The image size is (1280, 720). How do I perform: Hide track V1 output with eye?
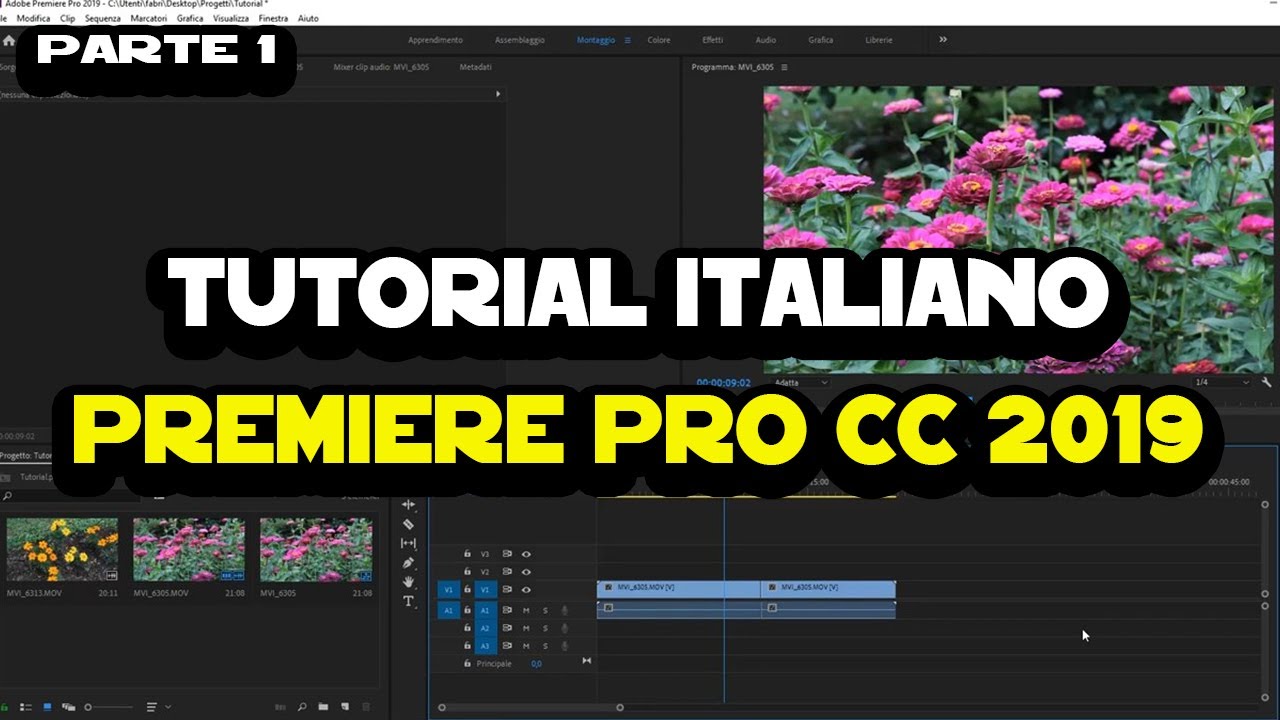pyautogui.click(x=526, y=590)
